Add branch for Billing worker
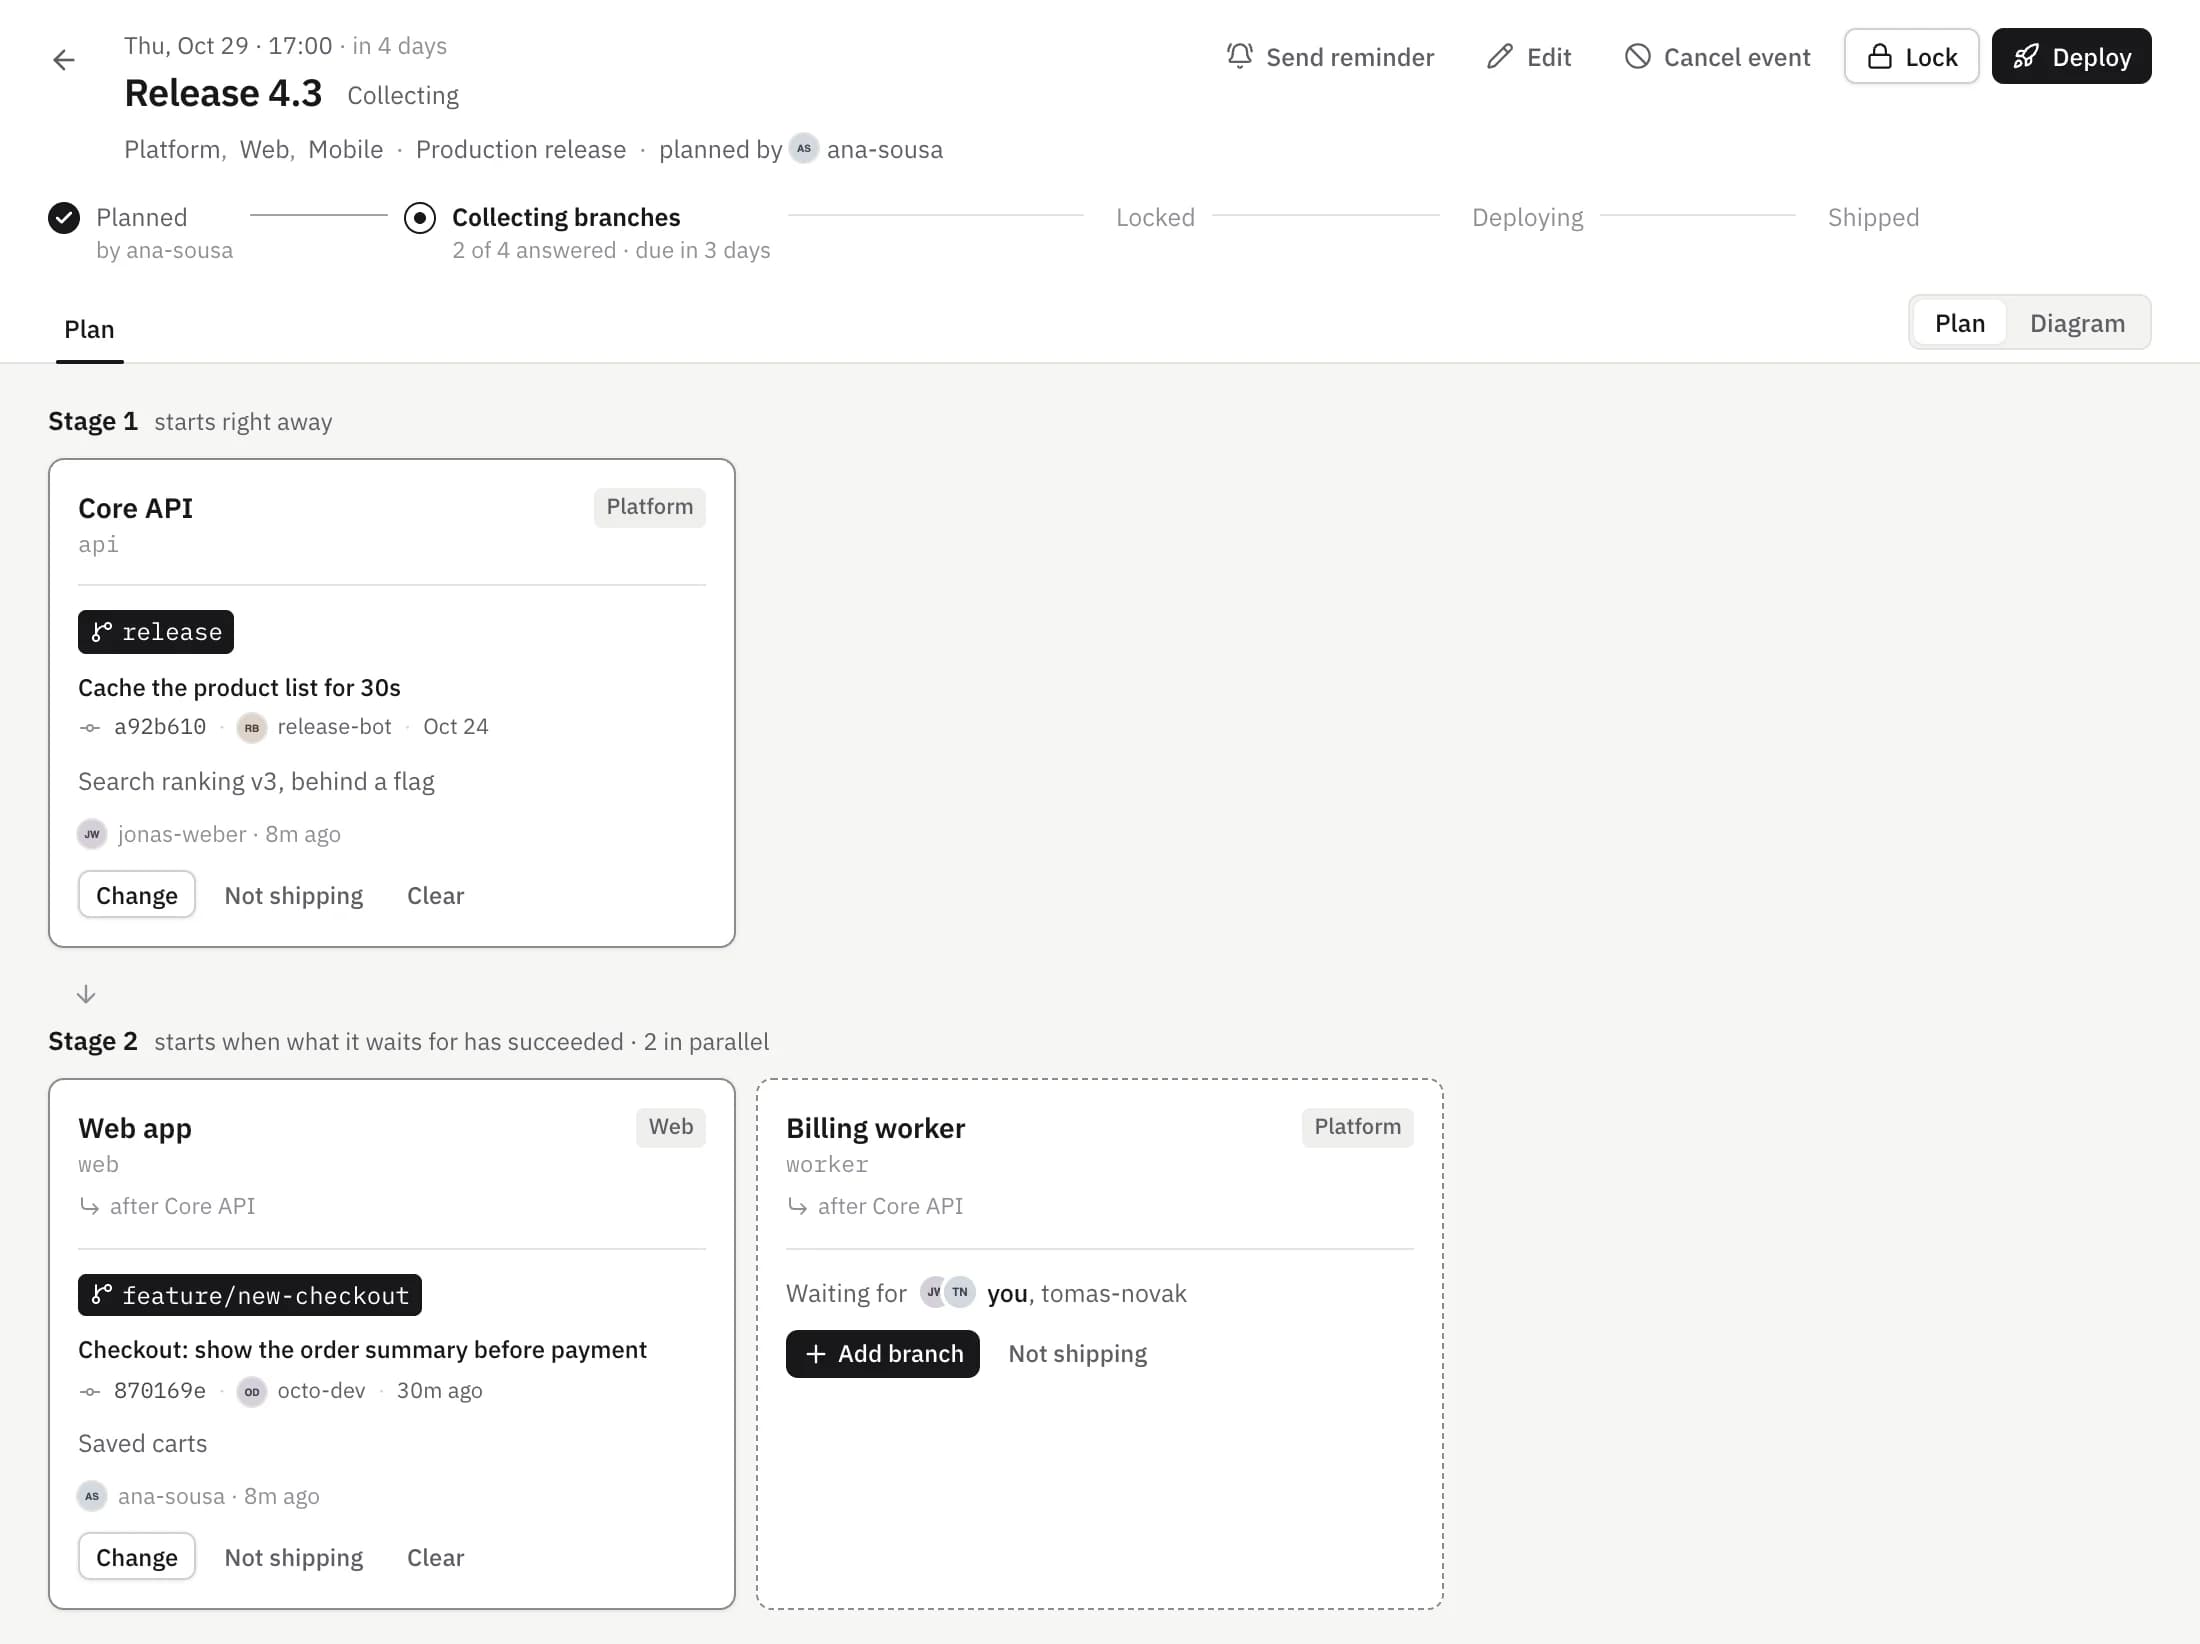This screenshot has width=2200, height=1644. coord(882,1354)
